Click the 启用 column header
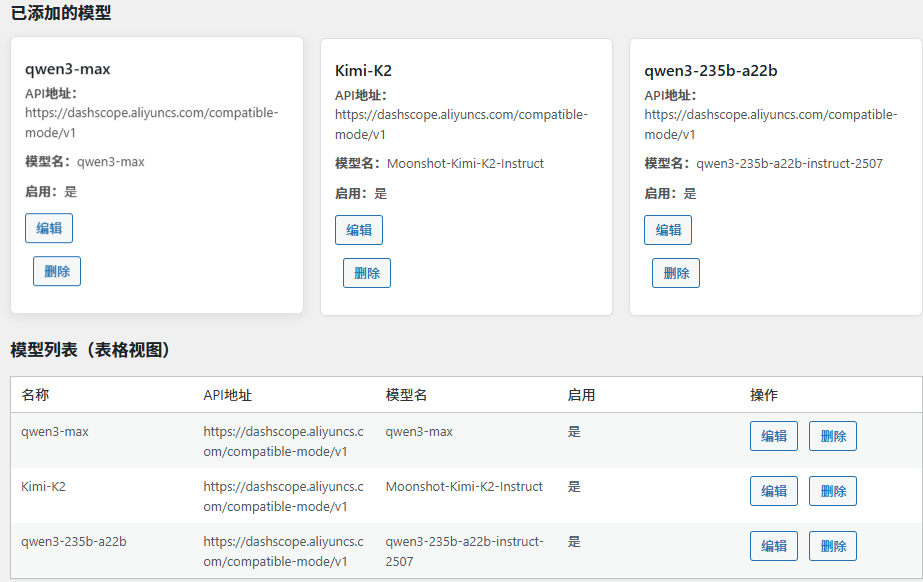The height and width of the screenshot is (582, 923). [x=581, y=395]
